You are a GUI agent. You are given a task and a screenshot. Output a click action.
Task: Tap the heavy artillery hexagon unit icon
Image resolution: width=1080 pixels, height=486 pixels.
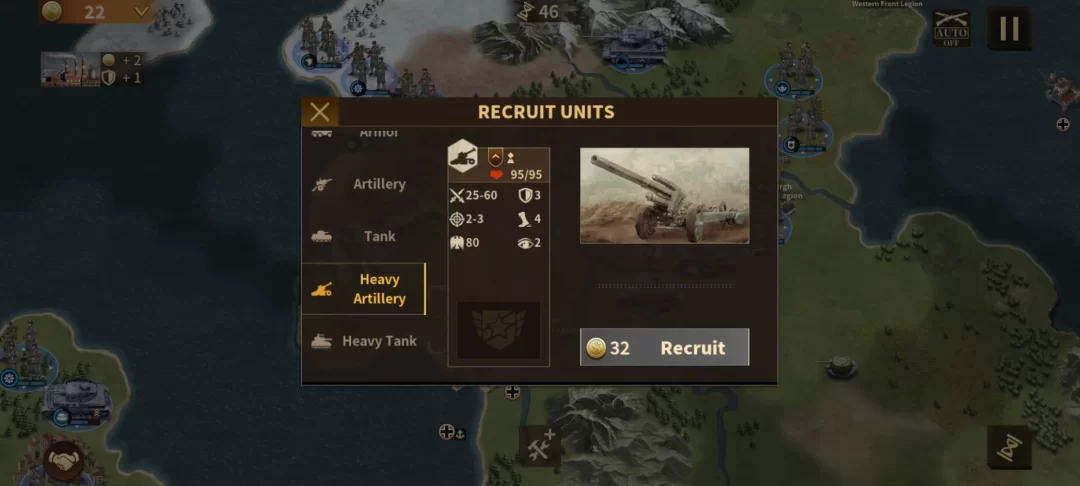tap(463, 156)
